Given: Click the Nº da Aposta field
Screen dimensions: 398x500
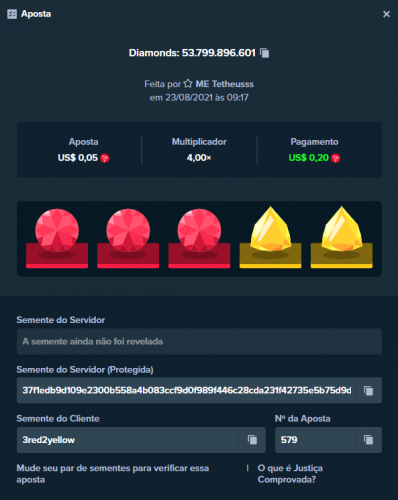Looking at the screenshot, I should click(x=315, y=440).
